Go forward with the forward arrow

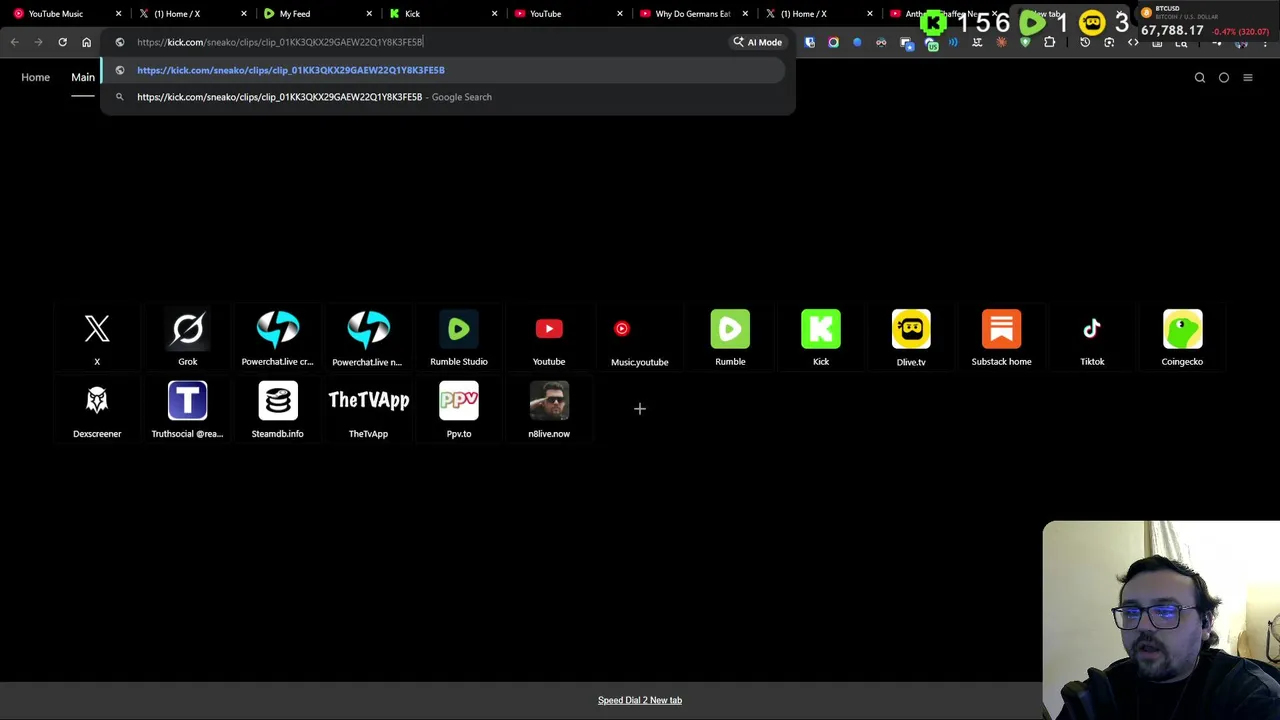point(38,42)
